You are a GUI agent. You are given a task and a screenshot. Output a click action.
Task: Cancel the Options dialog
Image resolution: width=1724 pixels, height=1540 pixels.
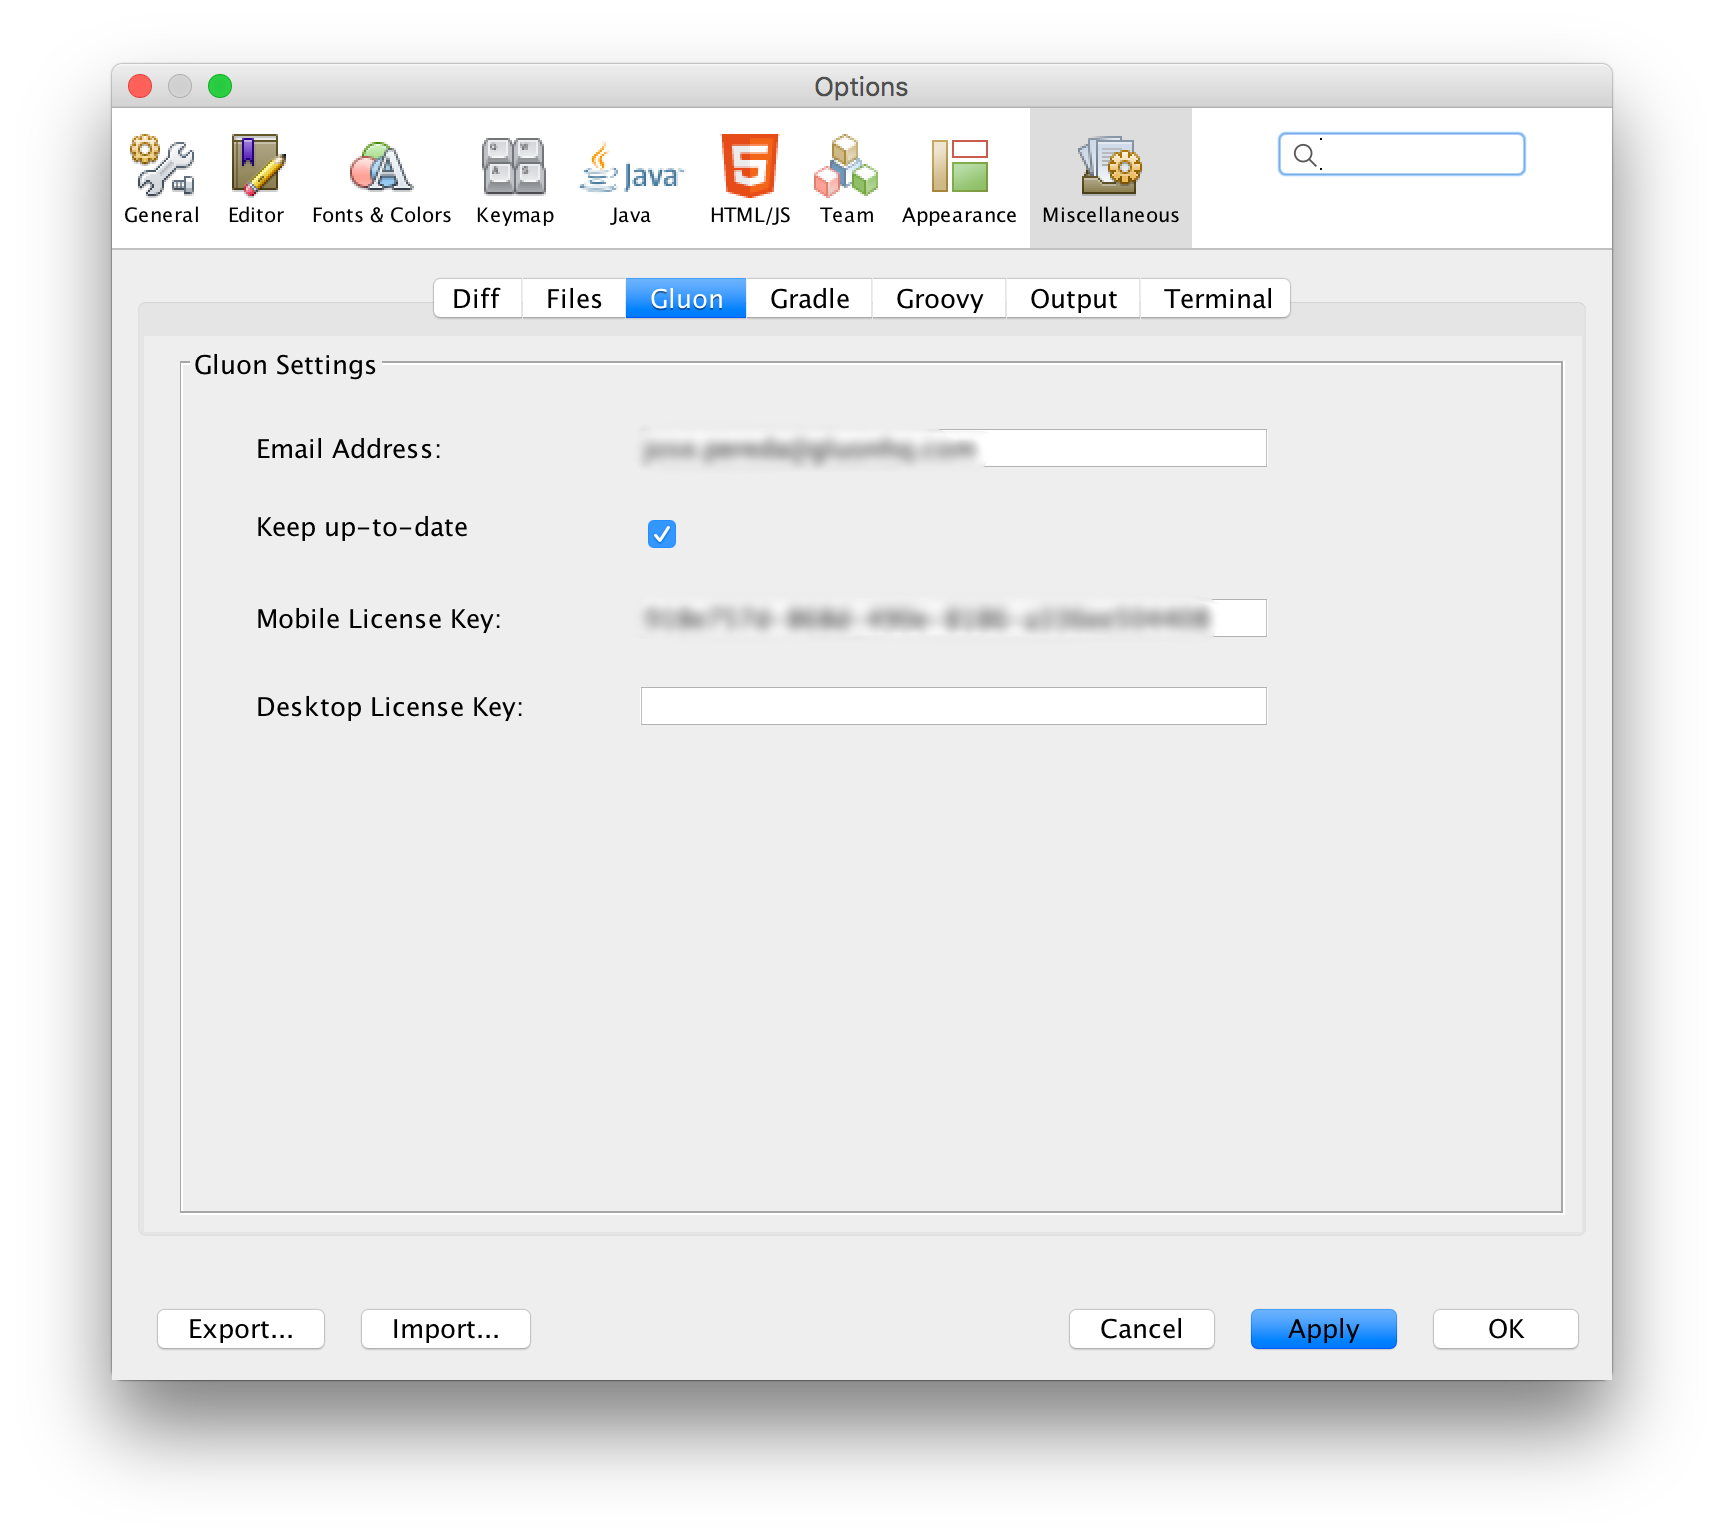(x=1142, y=1329)
